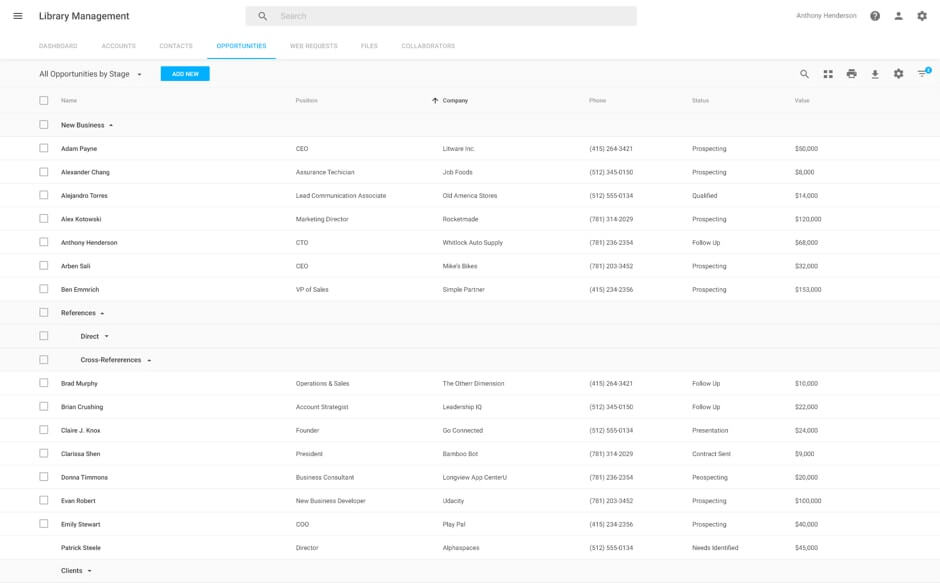Click into the top Search field

tap(450, 16)
